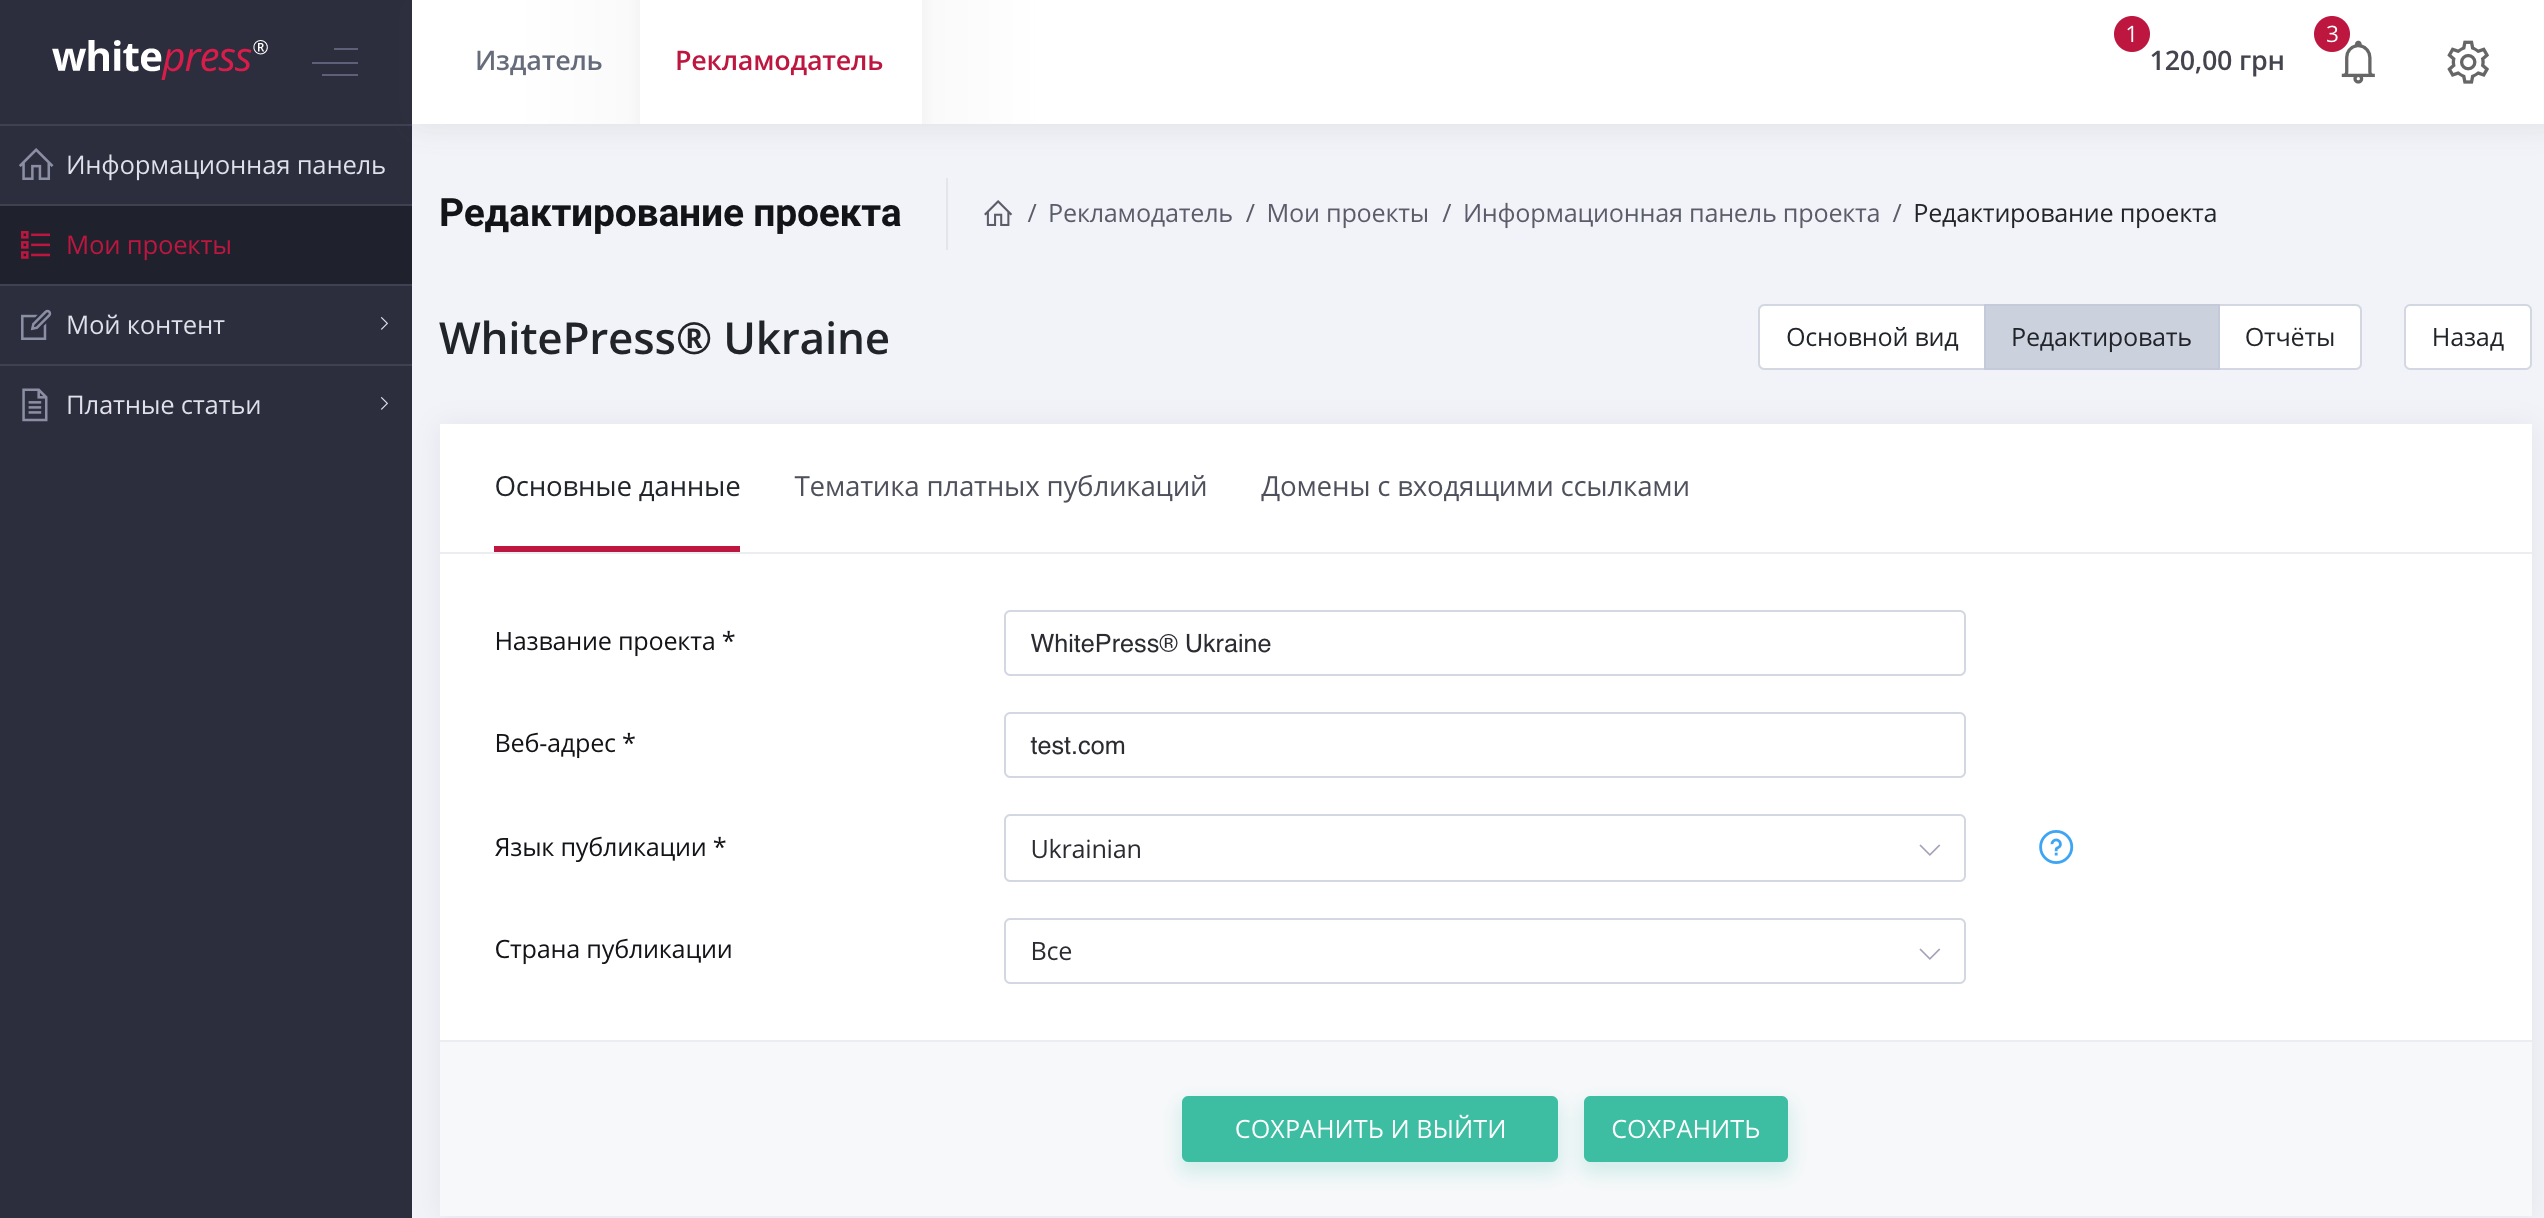The width and height of the screenshot is (2544, 1218).
Task: Click Рекламодатель breadcrumb link
Action: tap(1140, 213)
